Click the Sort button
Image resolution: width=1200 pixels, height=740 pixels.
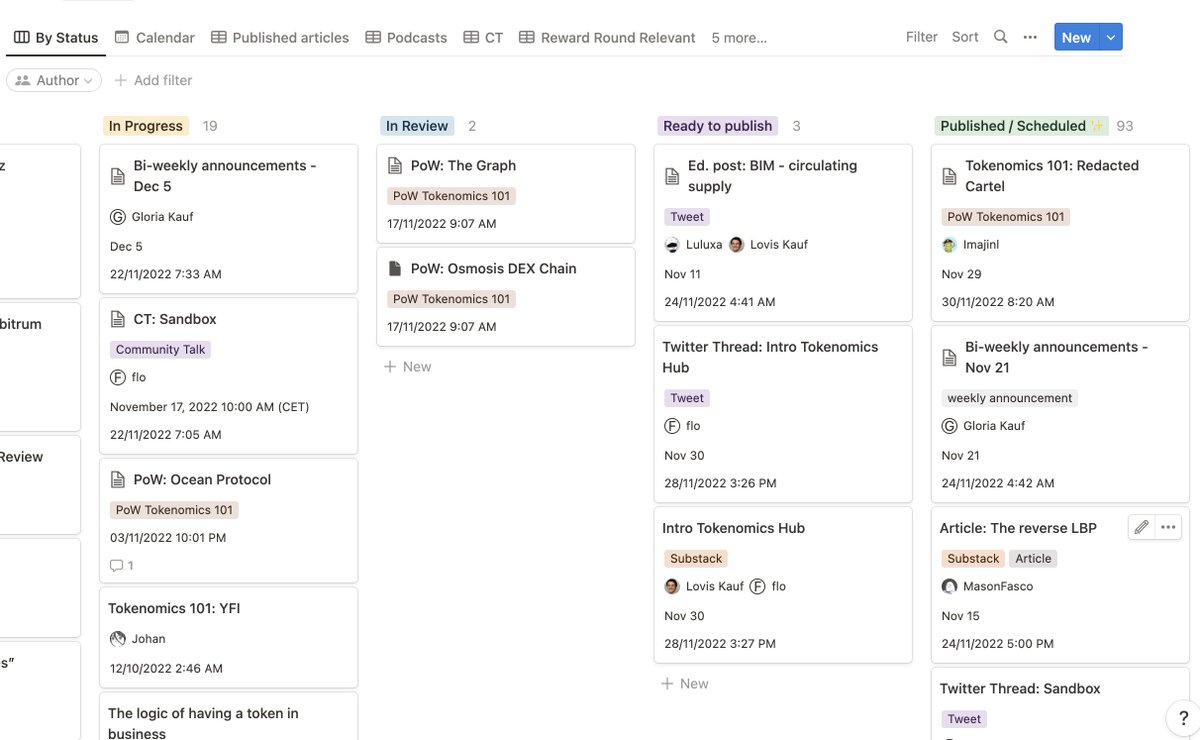click(965, 37)
